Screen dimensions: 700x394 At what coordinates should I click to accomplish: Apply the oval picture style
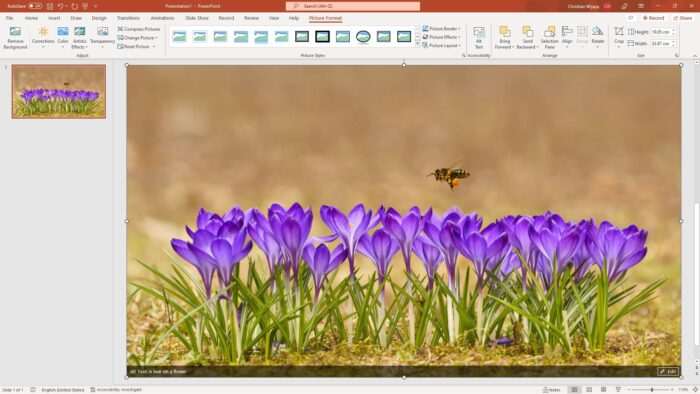point(363,37)
